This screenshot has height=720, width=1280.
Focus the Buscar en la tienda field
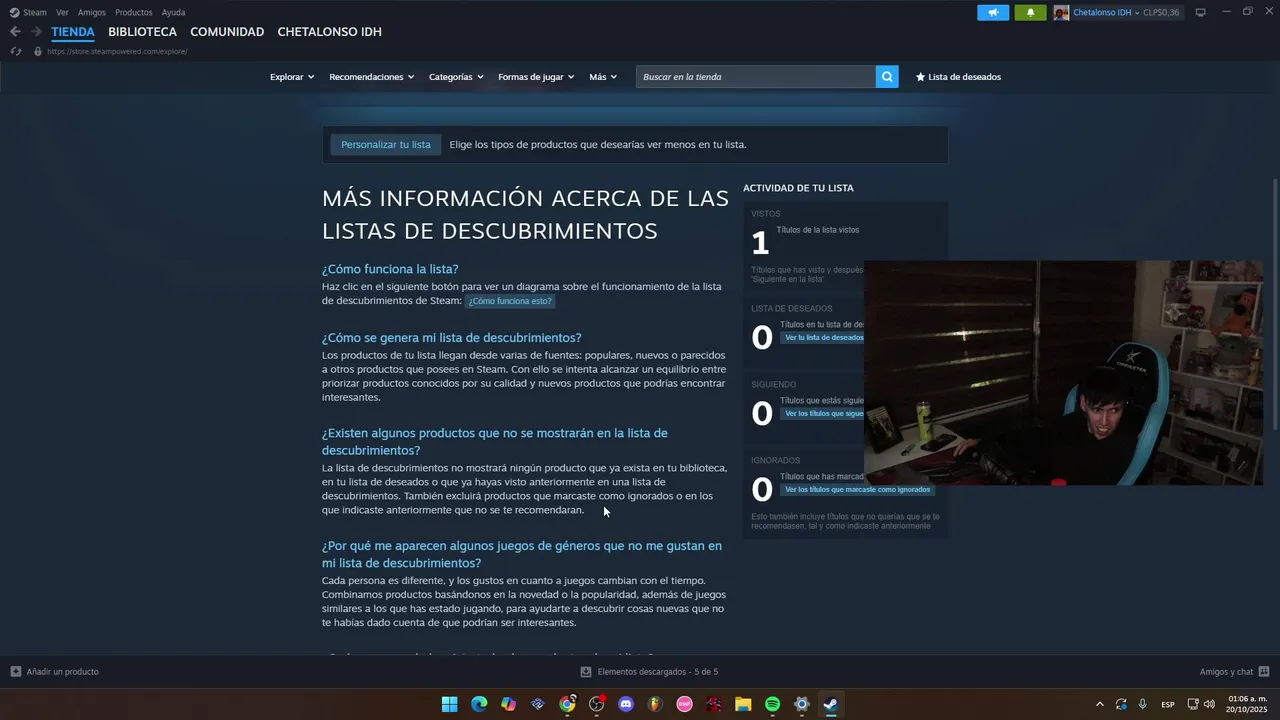(755, 77)
